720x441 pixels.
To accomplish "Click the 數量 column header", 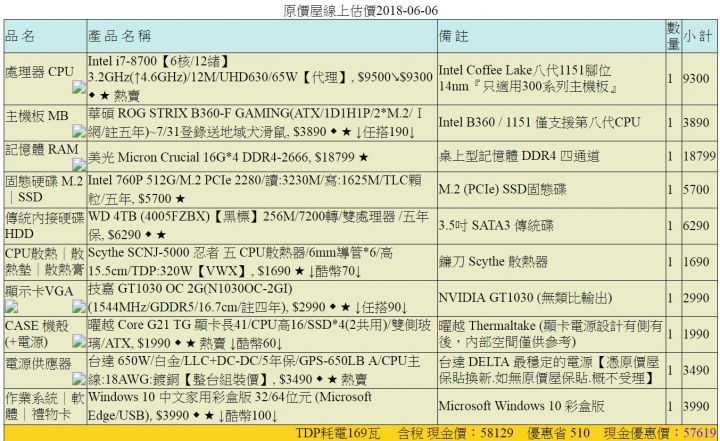I will point(674,36).
